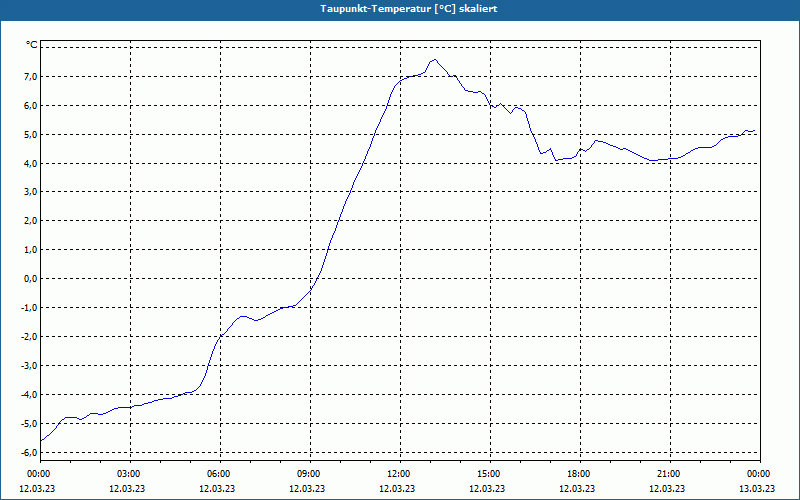Pick the 18:00 x-axis label
This screenshot has width=800, height=500.
click(x=581, y=474)
